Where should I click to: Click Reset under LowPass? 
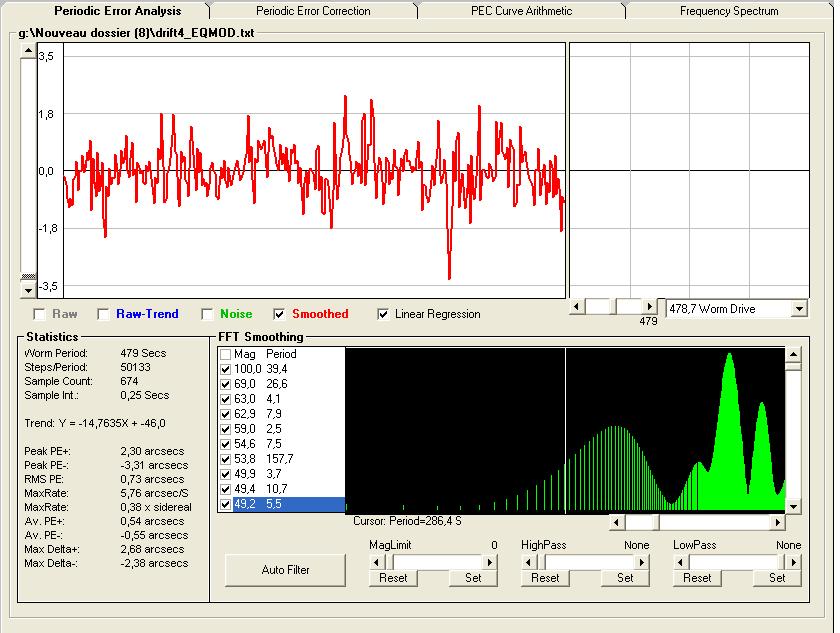click(697, 578)
